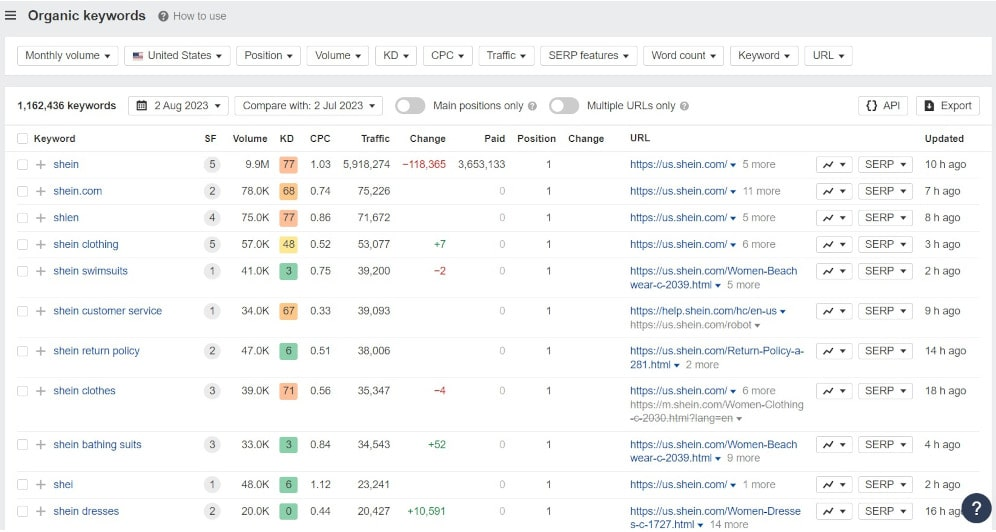
Task: Open the shein customer service keyword link
Action: (x=107, y=311)
